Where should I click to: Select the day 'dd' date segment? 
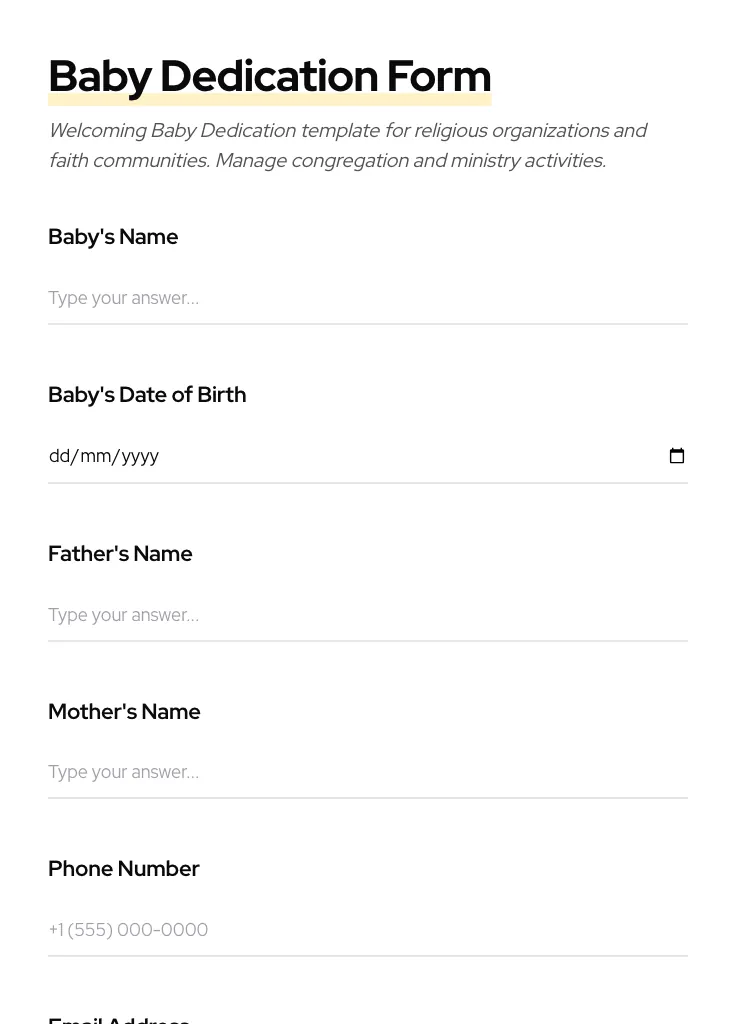[x=59, y=456]
